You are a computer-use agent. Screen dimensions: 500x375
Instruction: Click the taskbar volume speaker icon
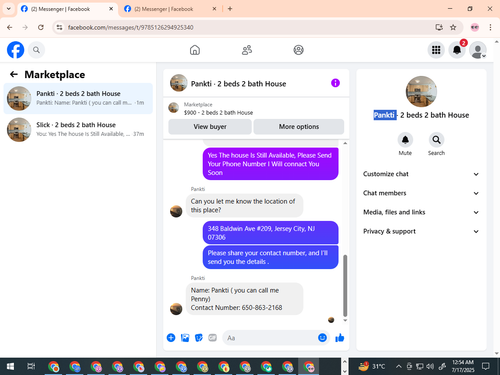coord(430,367)
